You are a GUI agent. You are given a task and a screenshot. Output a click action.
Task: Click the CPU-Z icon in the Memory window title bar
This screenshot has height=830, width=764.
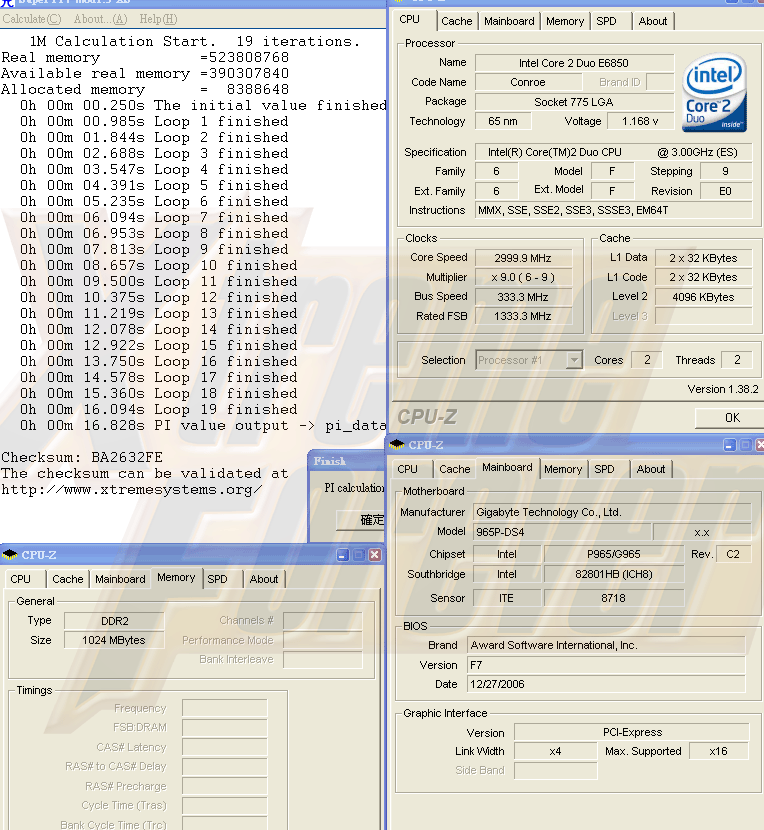coord(10,555)
